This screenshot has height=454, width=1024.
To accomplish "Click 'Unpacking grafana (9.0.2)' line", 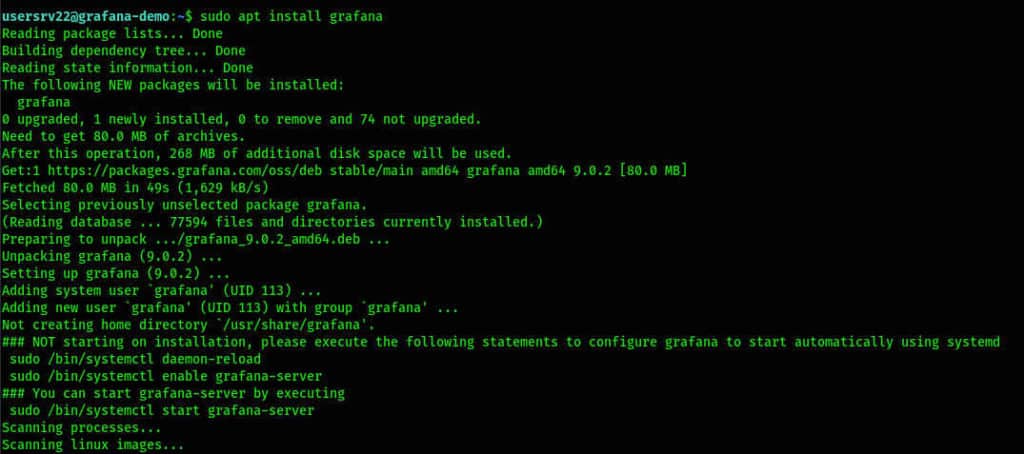I will click(x=112, y=256).
